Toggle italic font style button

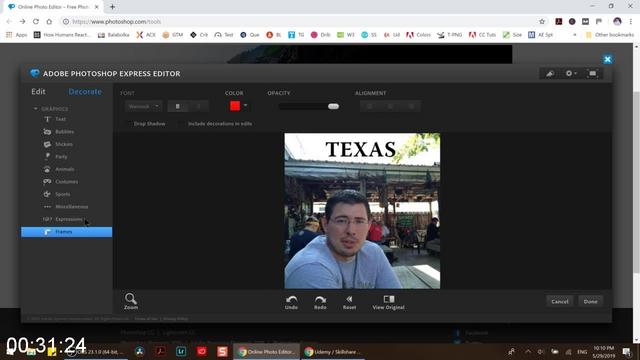pyautogui.click(x=199, y=107)
